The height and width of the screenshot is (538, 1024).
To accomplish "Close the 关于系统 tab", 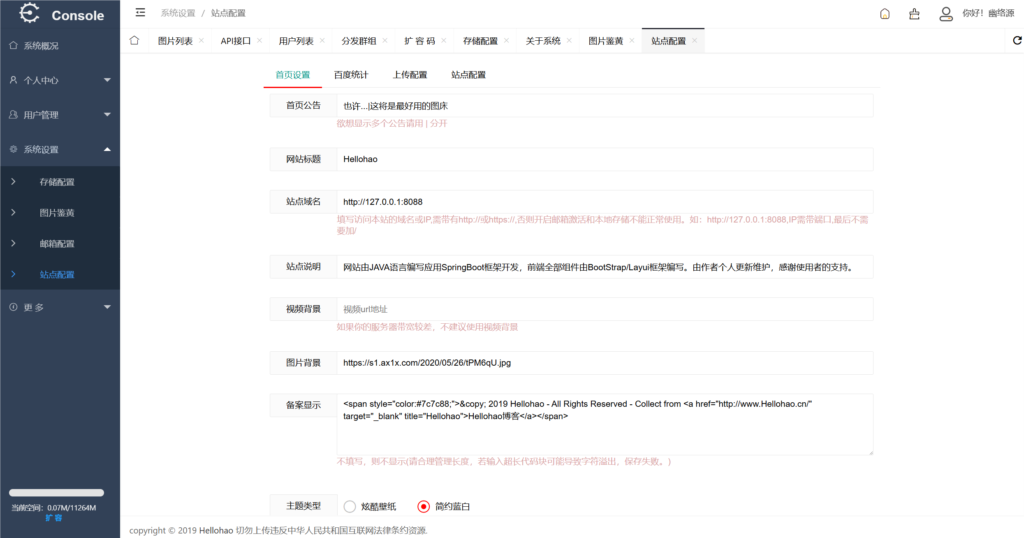I will click(569, 40).
